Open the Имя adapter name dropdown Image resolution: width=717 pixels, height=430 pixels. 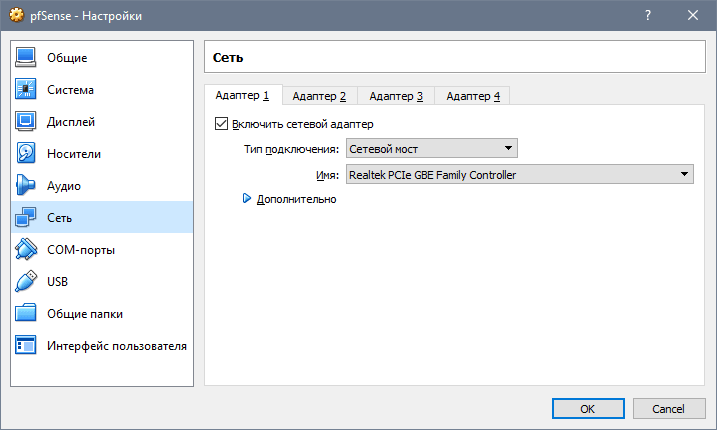[519, 175]
